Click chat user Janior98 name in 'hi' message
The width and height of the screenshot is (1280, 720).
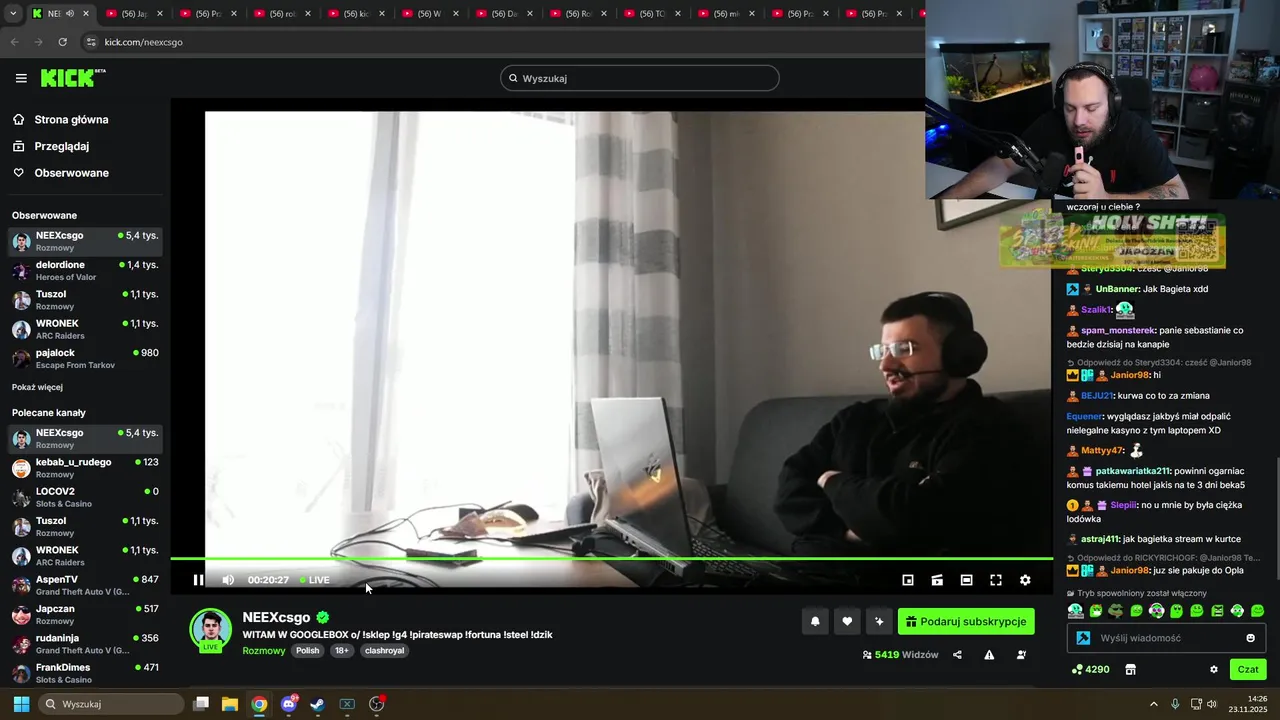[1132, 375]
